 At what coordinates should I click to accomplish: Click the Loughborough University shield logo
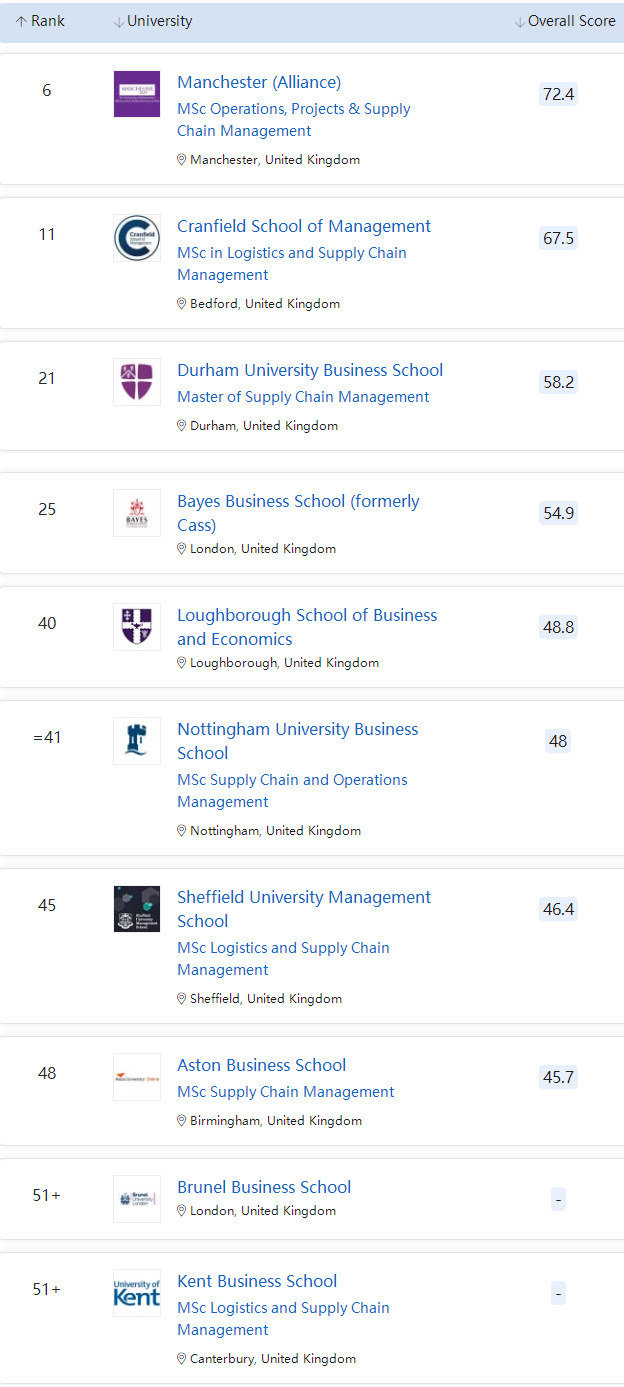[137, 627]
